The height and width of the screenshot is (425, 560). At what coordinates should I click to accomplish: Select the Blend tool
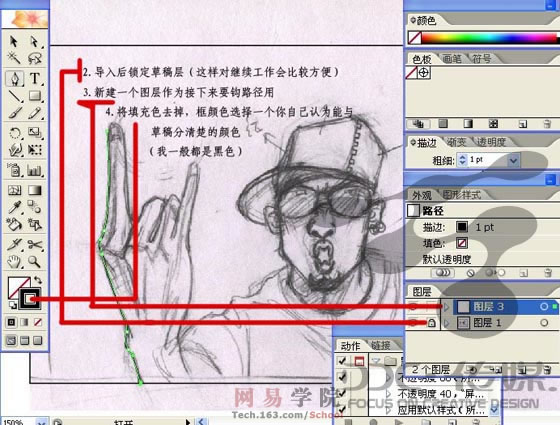point(35,207)
